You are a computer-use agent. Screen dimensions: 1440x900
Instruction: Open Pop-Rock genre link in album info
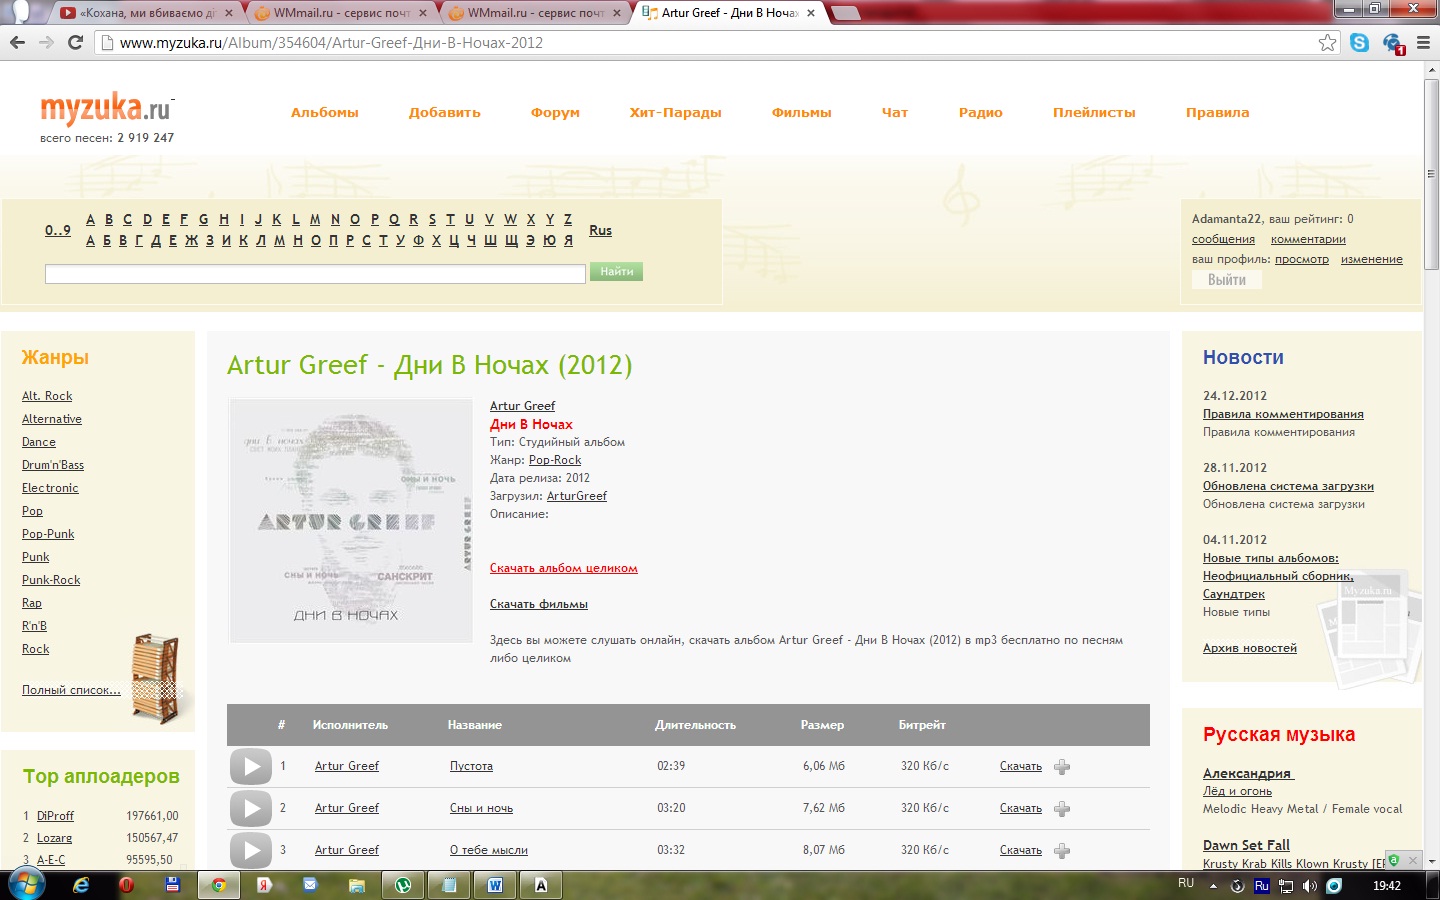[x=555, y=460]
